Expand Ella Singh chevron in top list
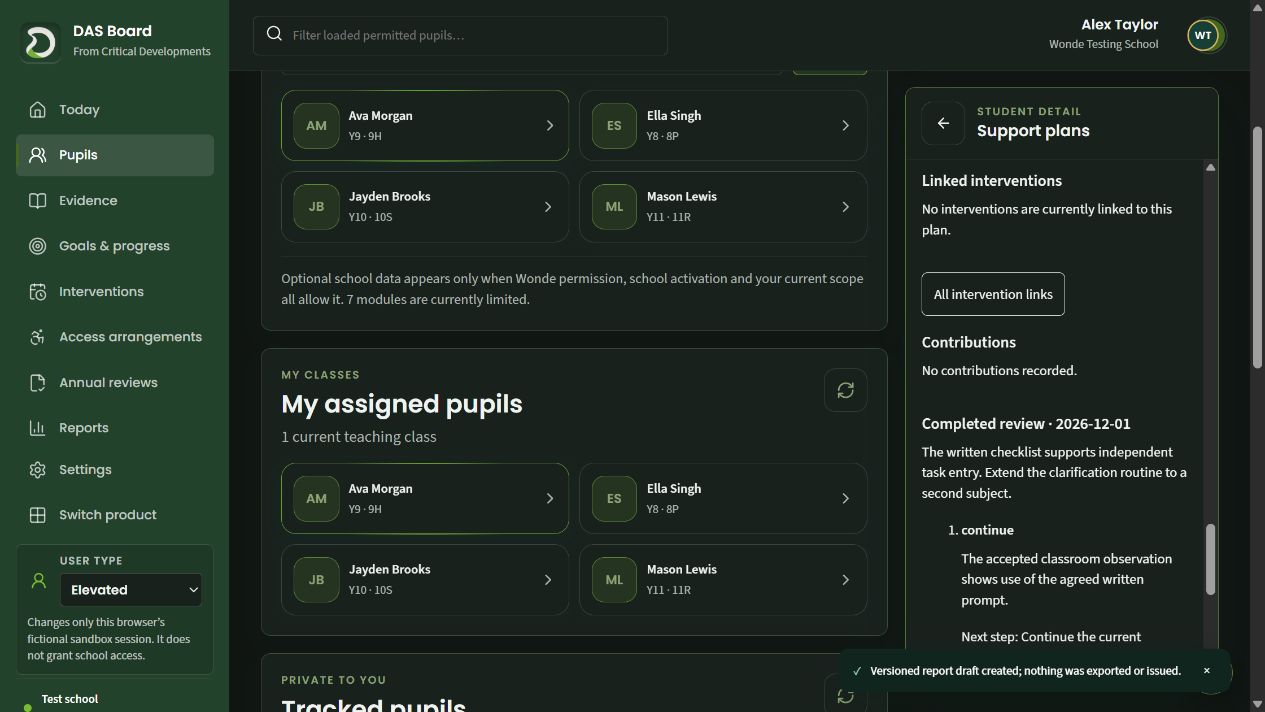This screenshot has width=1265, height=712. (x=845, y=126)
